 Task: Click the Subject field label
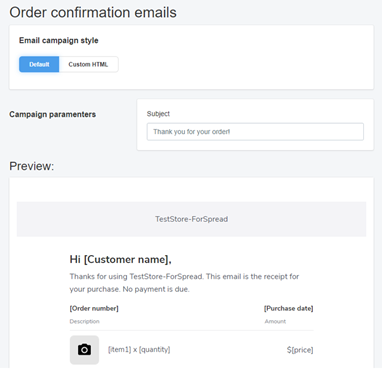(158, 114)
